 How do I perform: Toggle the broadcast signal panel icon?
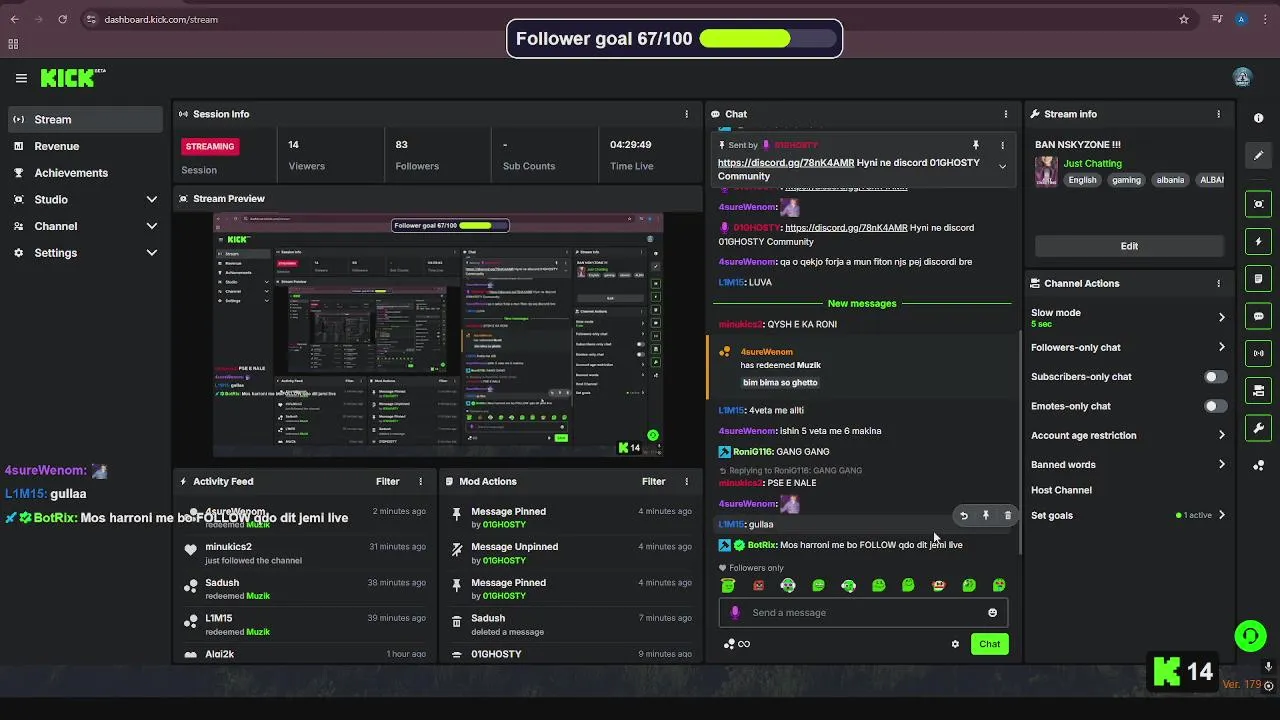point(1258,353)
